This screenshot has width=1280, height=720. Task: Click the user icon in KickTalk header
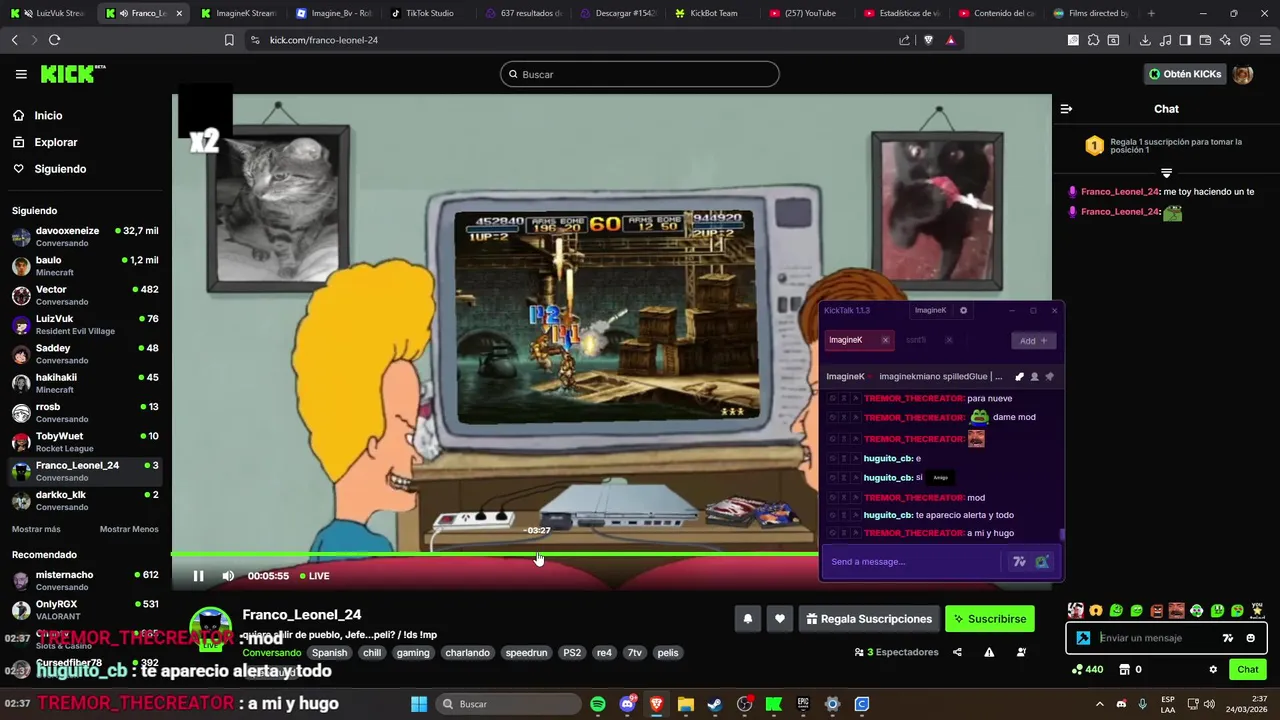click(1034, 377)
